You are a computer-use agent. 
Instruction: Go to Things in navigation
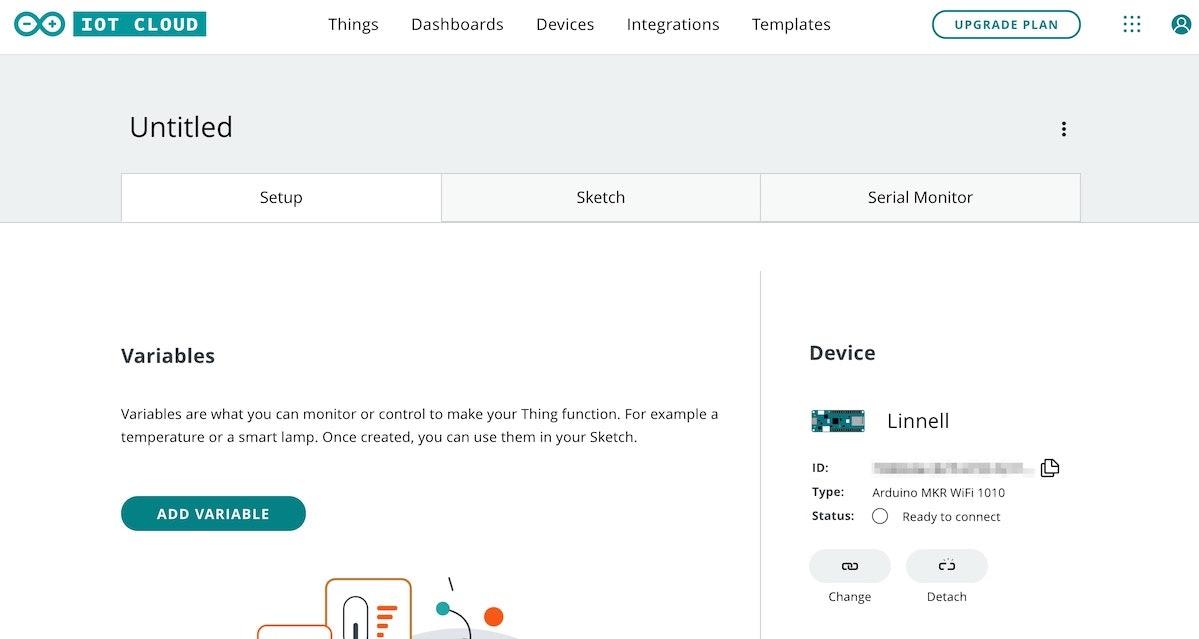point(353,24)
